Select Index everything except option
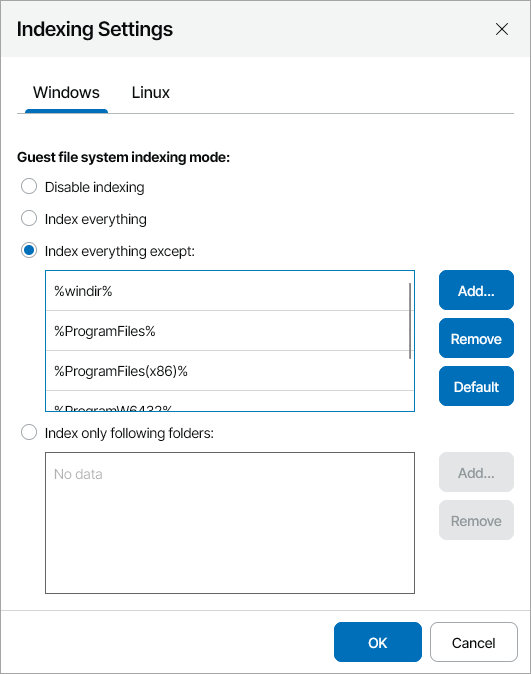The height and width of the screenshot is (674, 531). (x=29, y=250)
